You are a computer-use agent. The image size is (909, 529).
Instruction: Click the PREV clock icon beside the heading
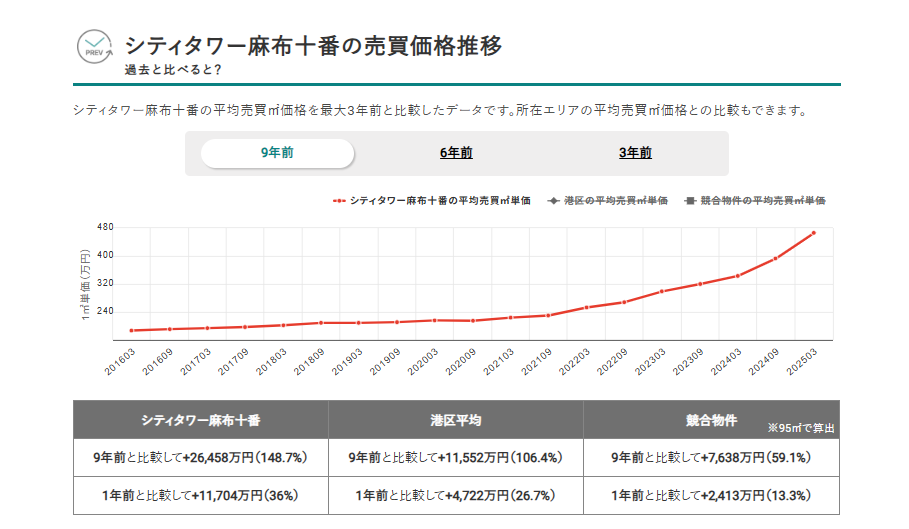click(x=95, y=48)
